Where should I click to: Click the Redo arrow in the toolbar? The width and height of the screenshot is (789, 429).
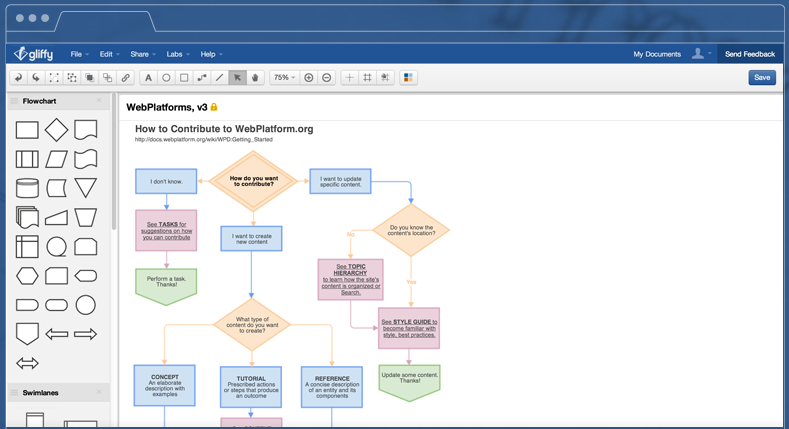point(36,77)
